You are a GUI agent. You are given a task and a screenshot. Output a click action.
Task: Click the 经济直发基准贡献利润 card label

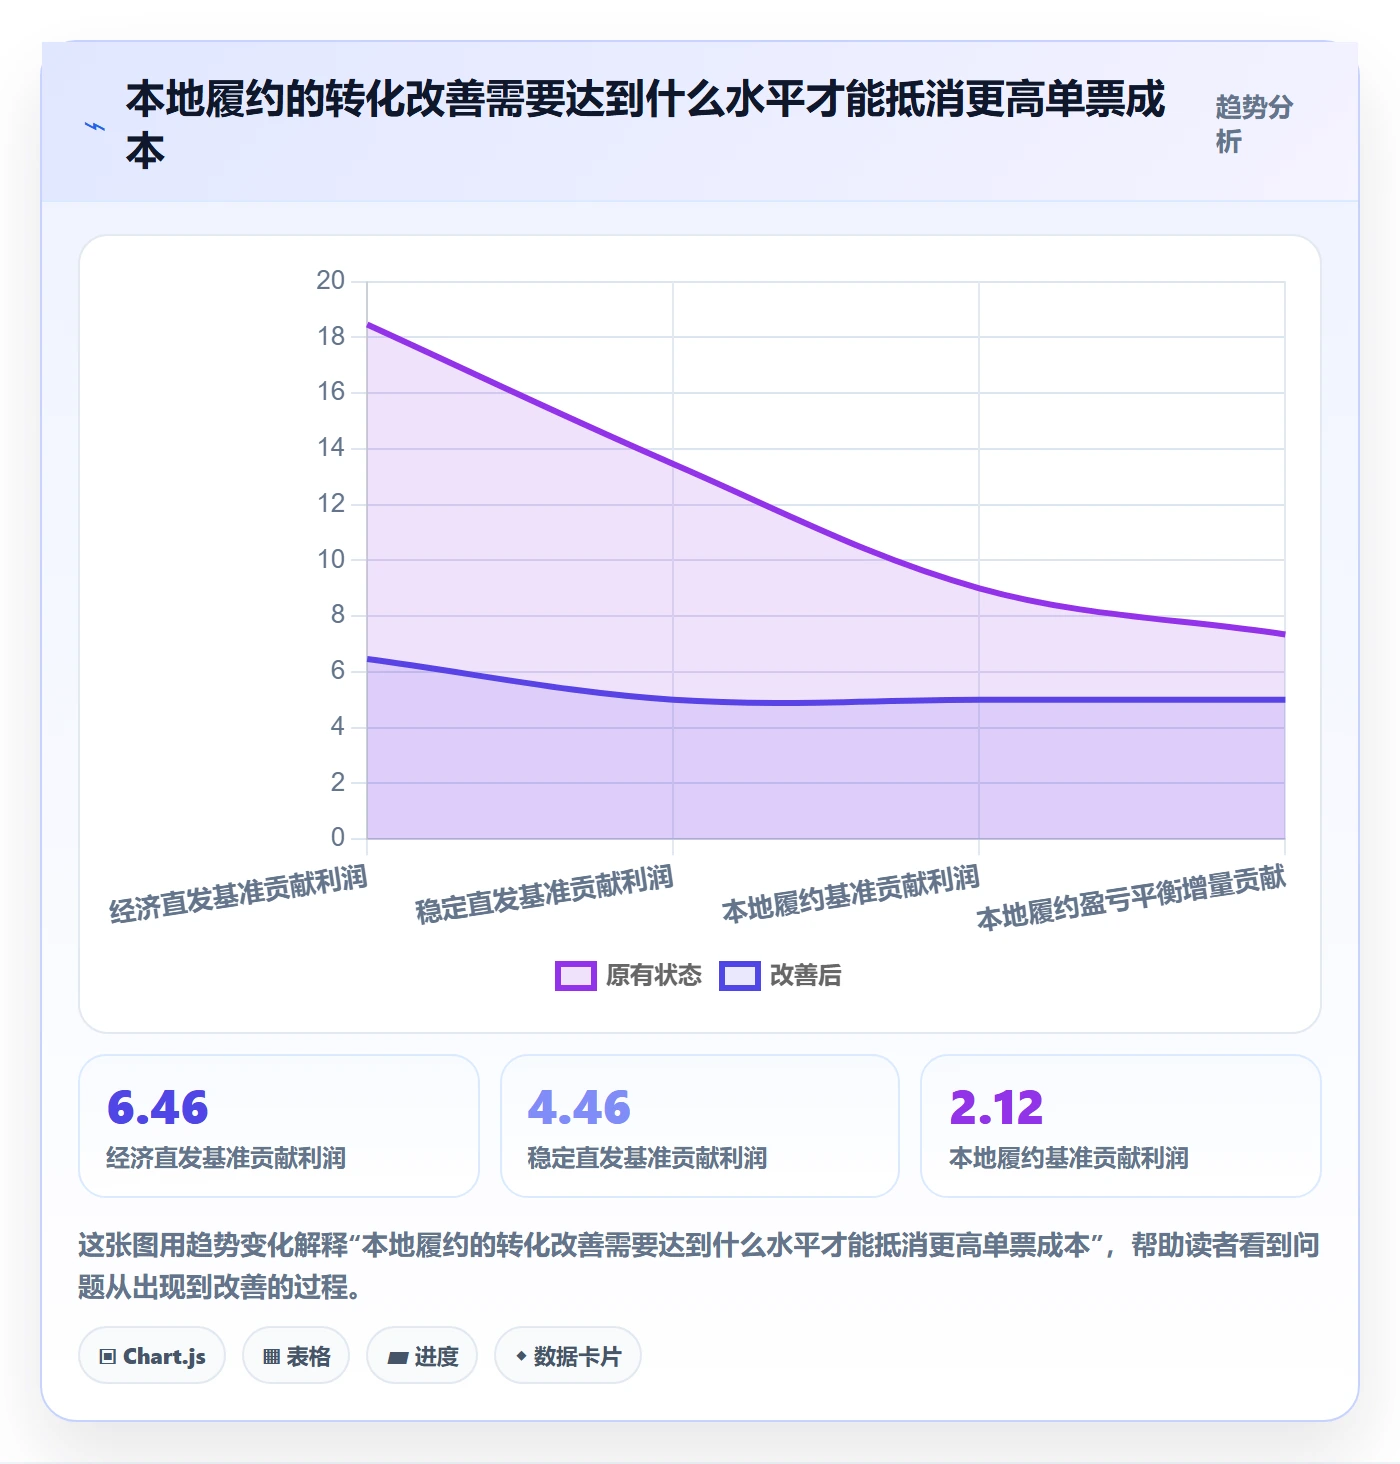pos(226,1158)
